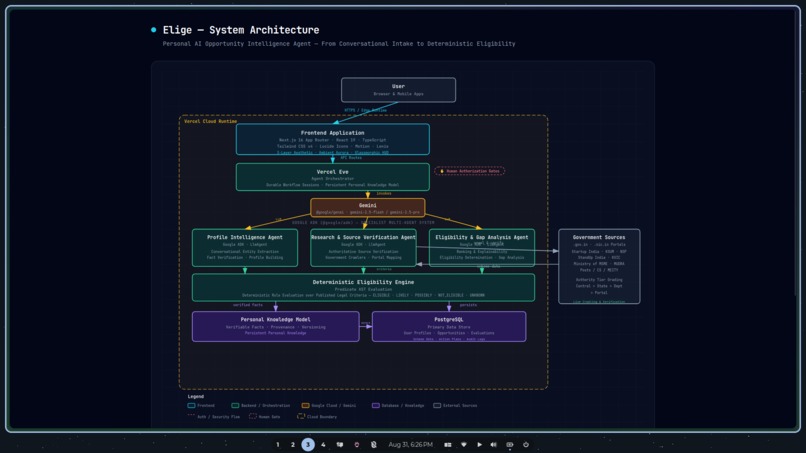Switch to workspace 1 in the panel

278,445
